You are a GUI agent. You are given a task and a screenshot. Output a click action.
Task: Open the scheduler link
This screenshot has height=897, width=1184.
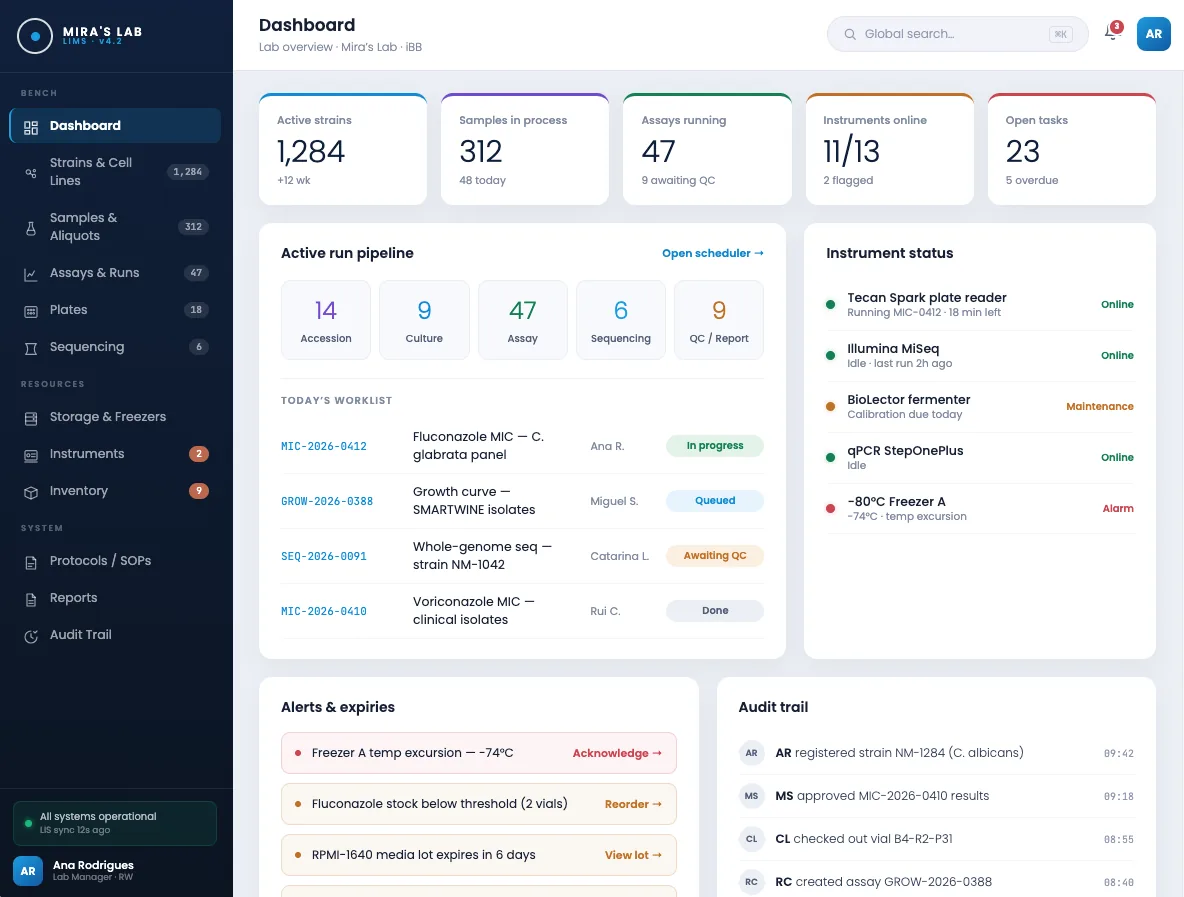(x=713, y=254)
